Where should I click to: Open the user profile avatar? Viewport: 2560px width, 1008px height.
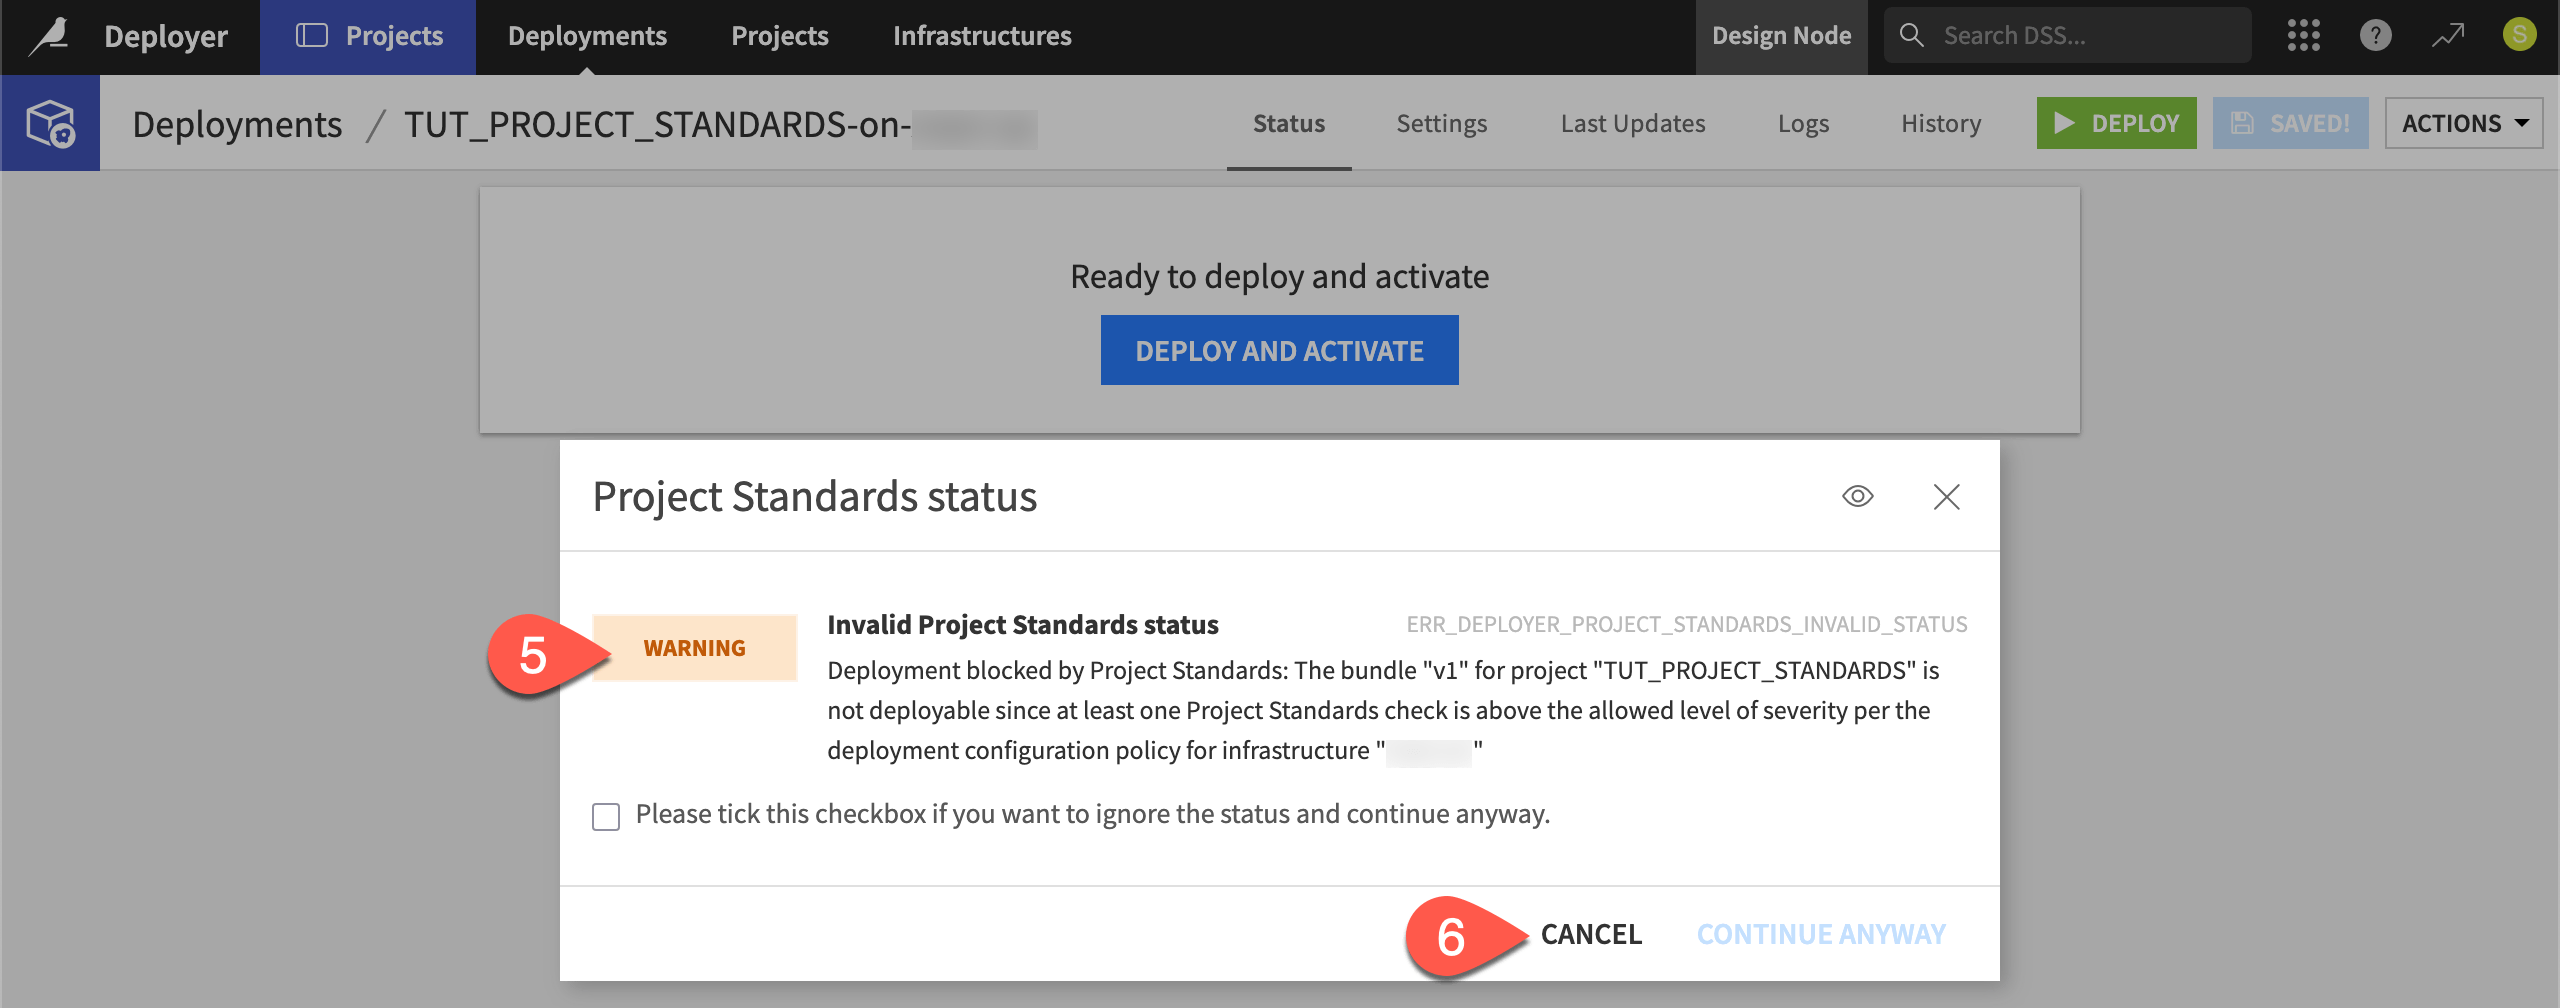tap(2521, 35)
